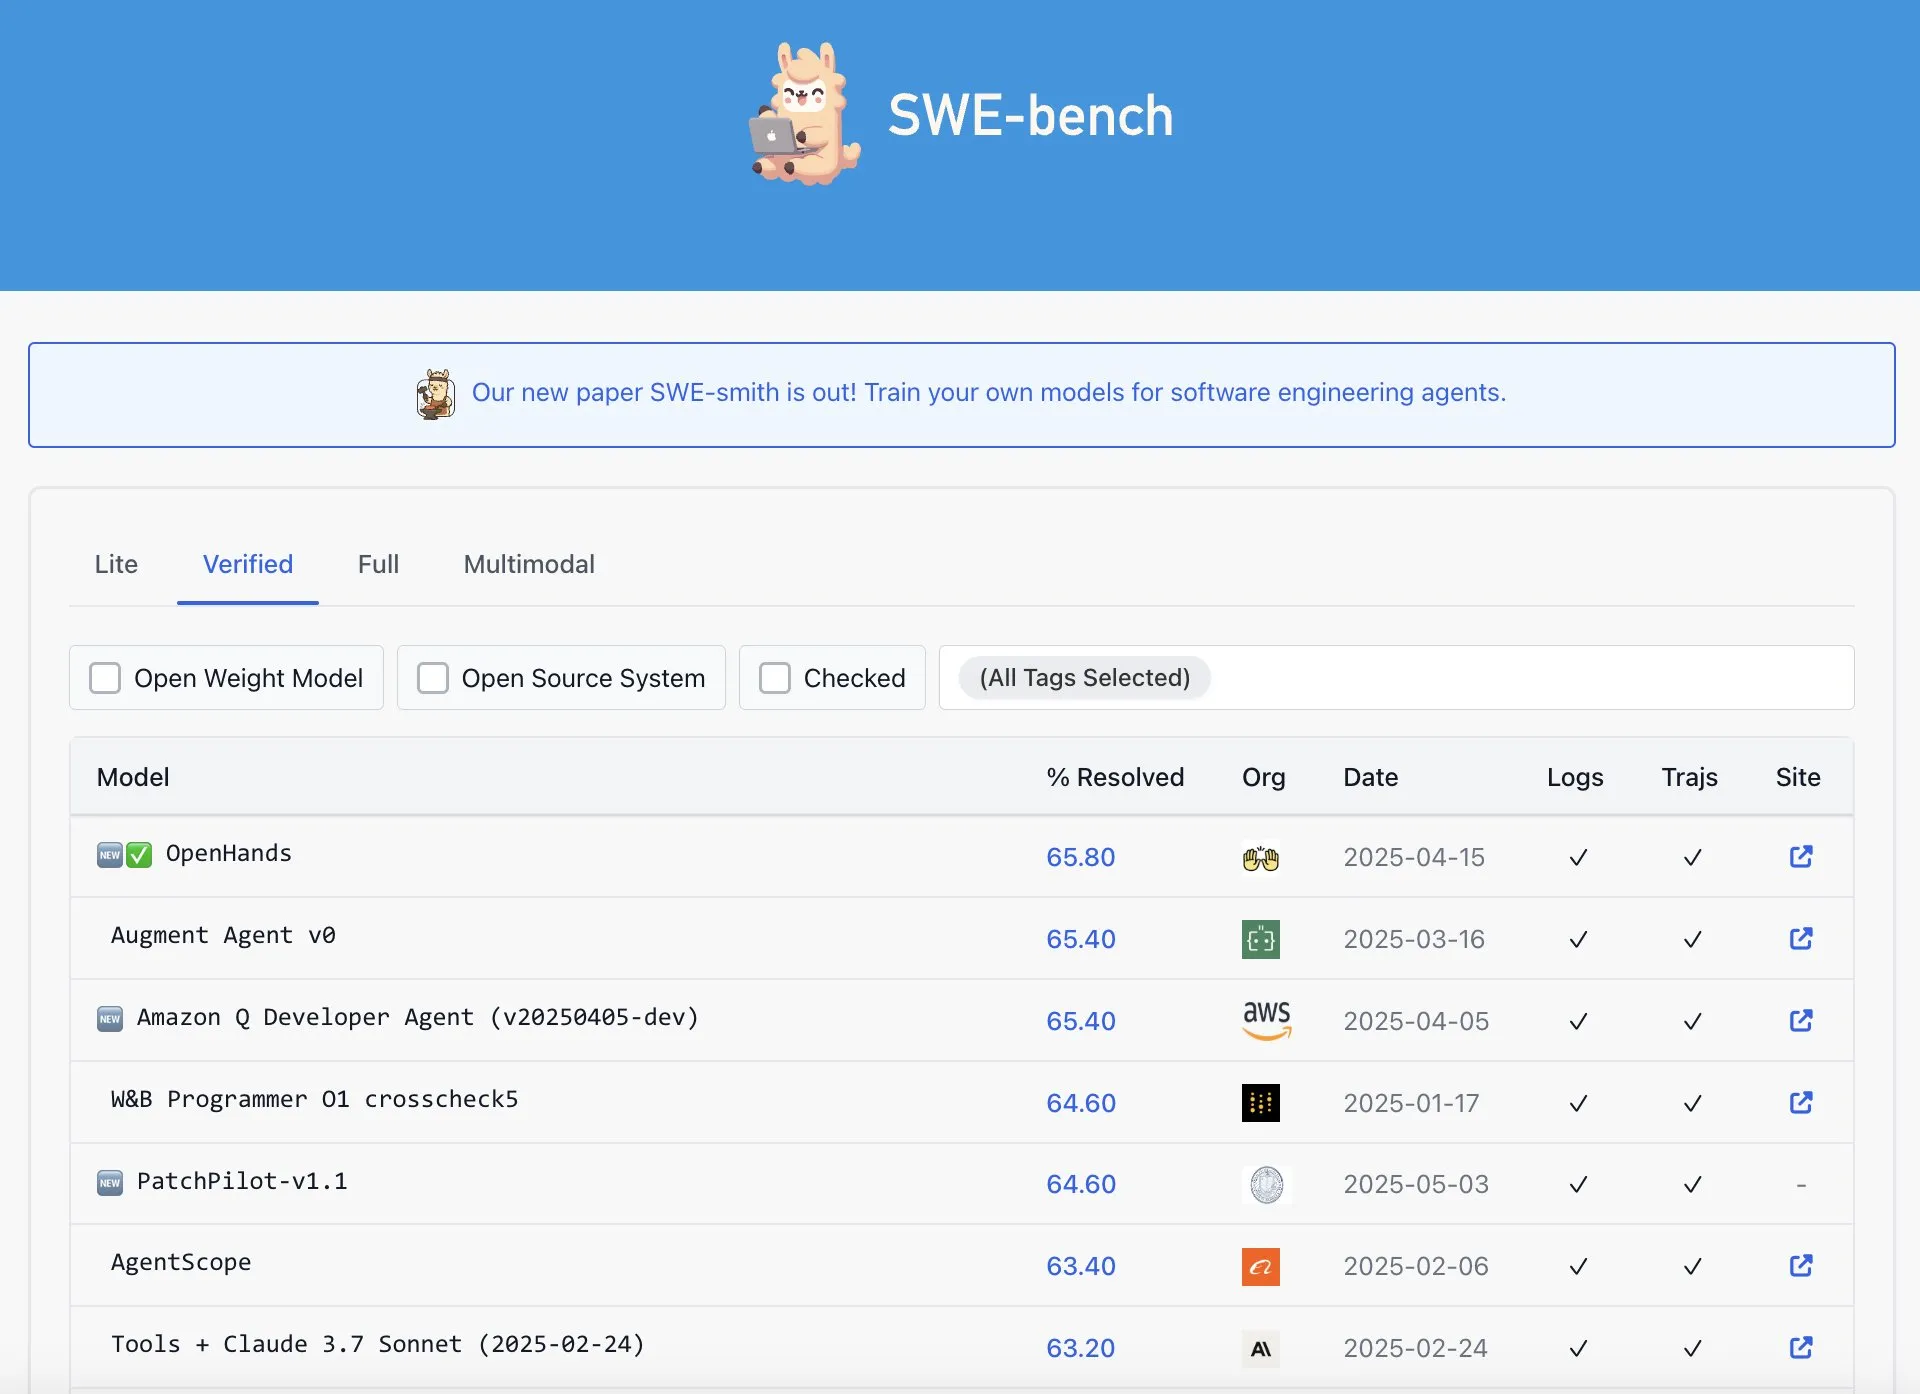Open the All Tags Selected dropdown
This screenshot has width=1920, height=1394.
tap(1396, 678)
